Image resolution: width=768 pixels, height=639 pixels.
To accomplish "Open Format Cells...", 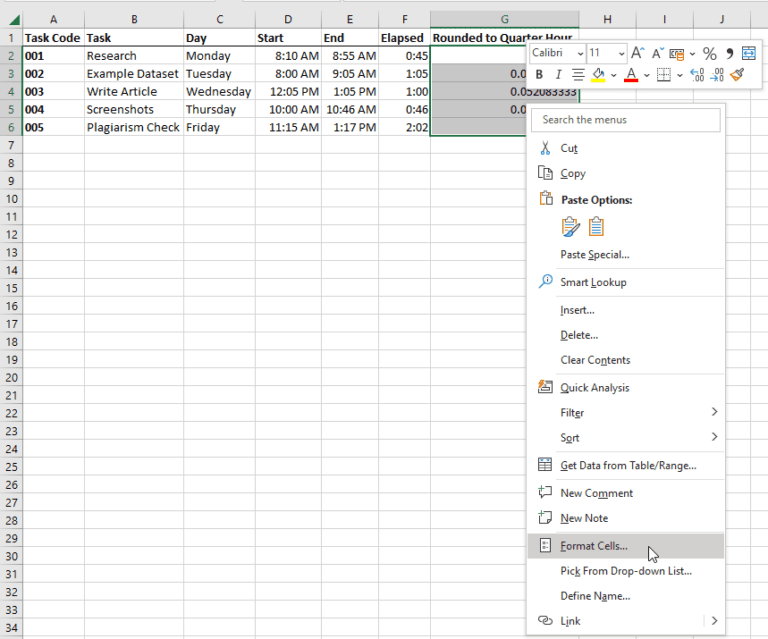I will click(625, 546).
